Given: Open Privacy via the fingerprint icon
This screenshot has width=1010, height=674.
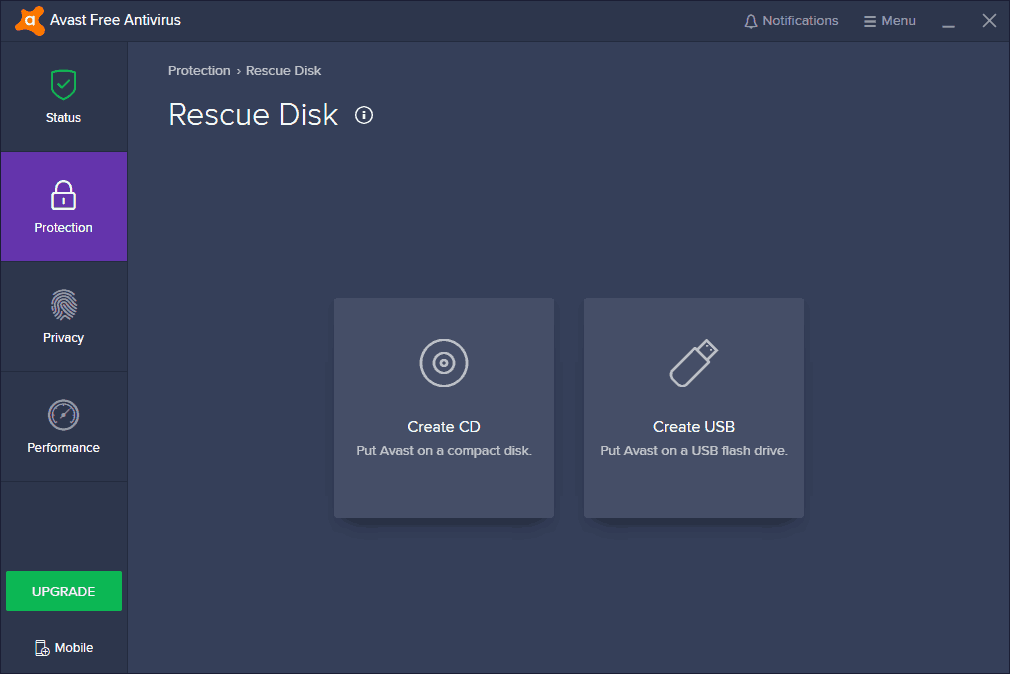Looking at the screenshot, I should [63, 305].
